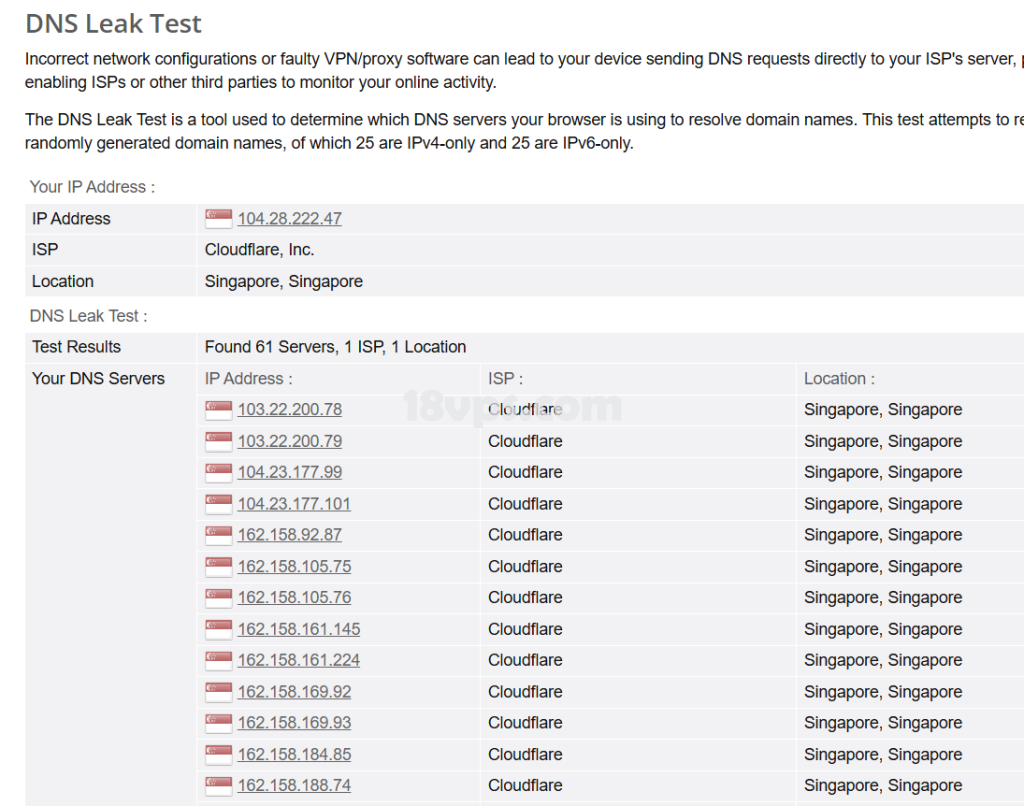This screenshot has height=806, width=1024.
Task: Click the flag icon beside 104.23.177.99
Action: click(218, 472)
